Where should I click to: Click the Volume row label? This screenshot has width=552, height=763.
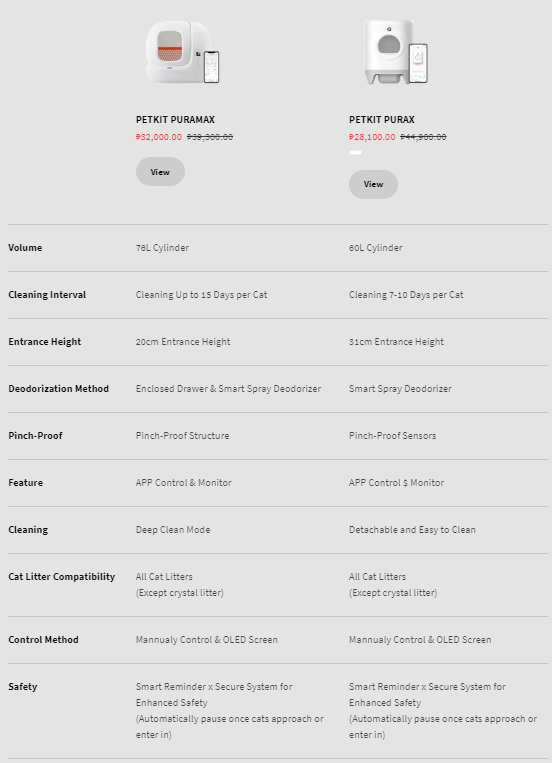click(x=25, y=248)
